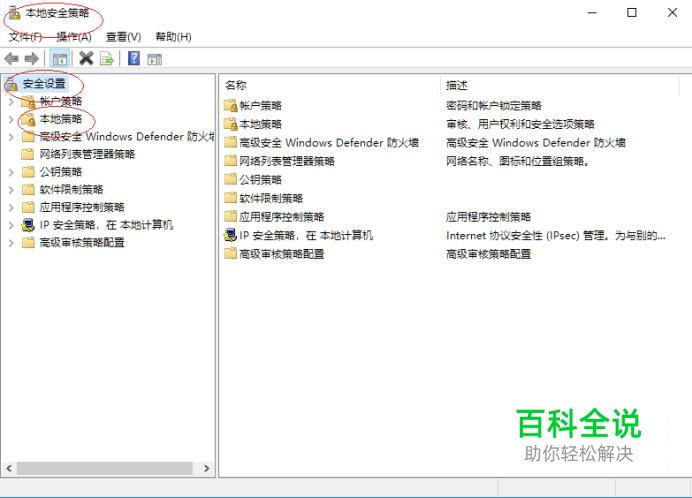Click the Internet 协议安全性 (IPsec) description

click(556, 235)
